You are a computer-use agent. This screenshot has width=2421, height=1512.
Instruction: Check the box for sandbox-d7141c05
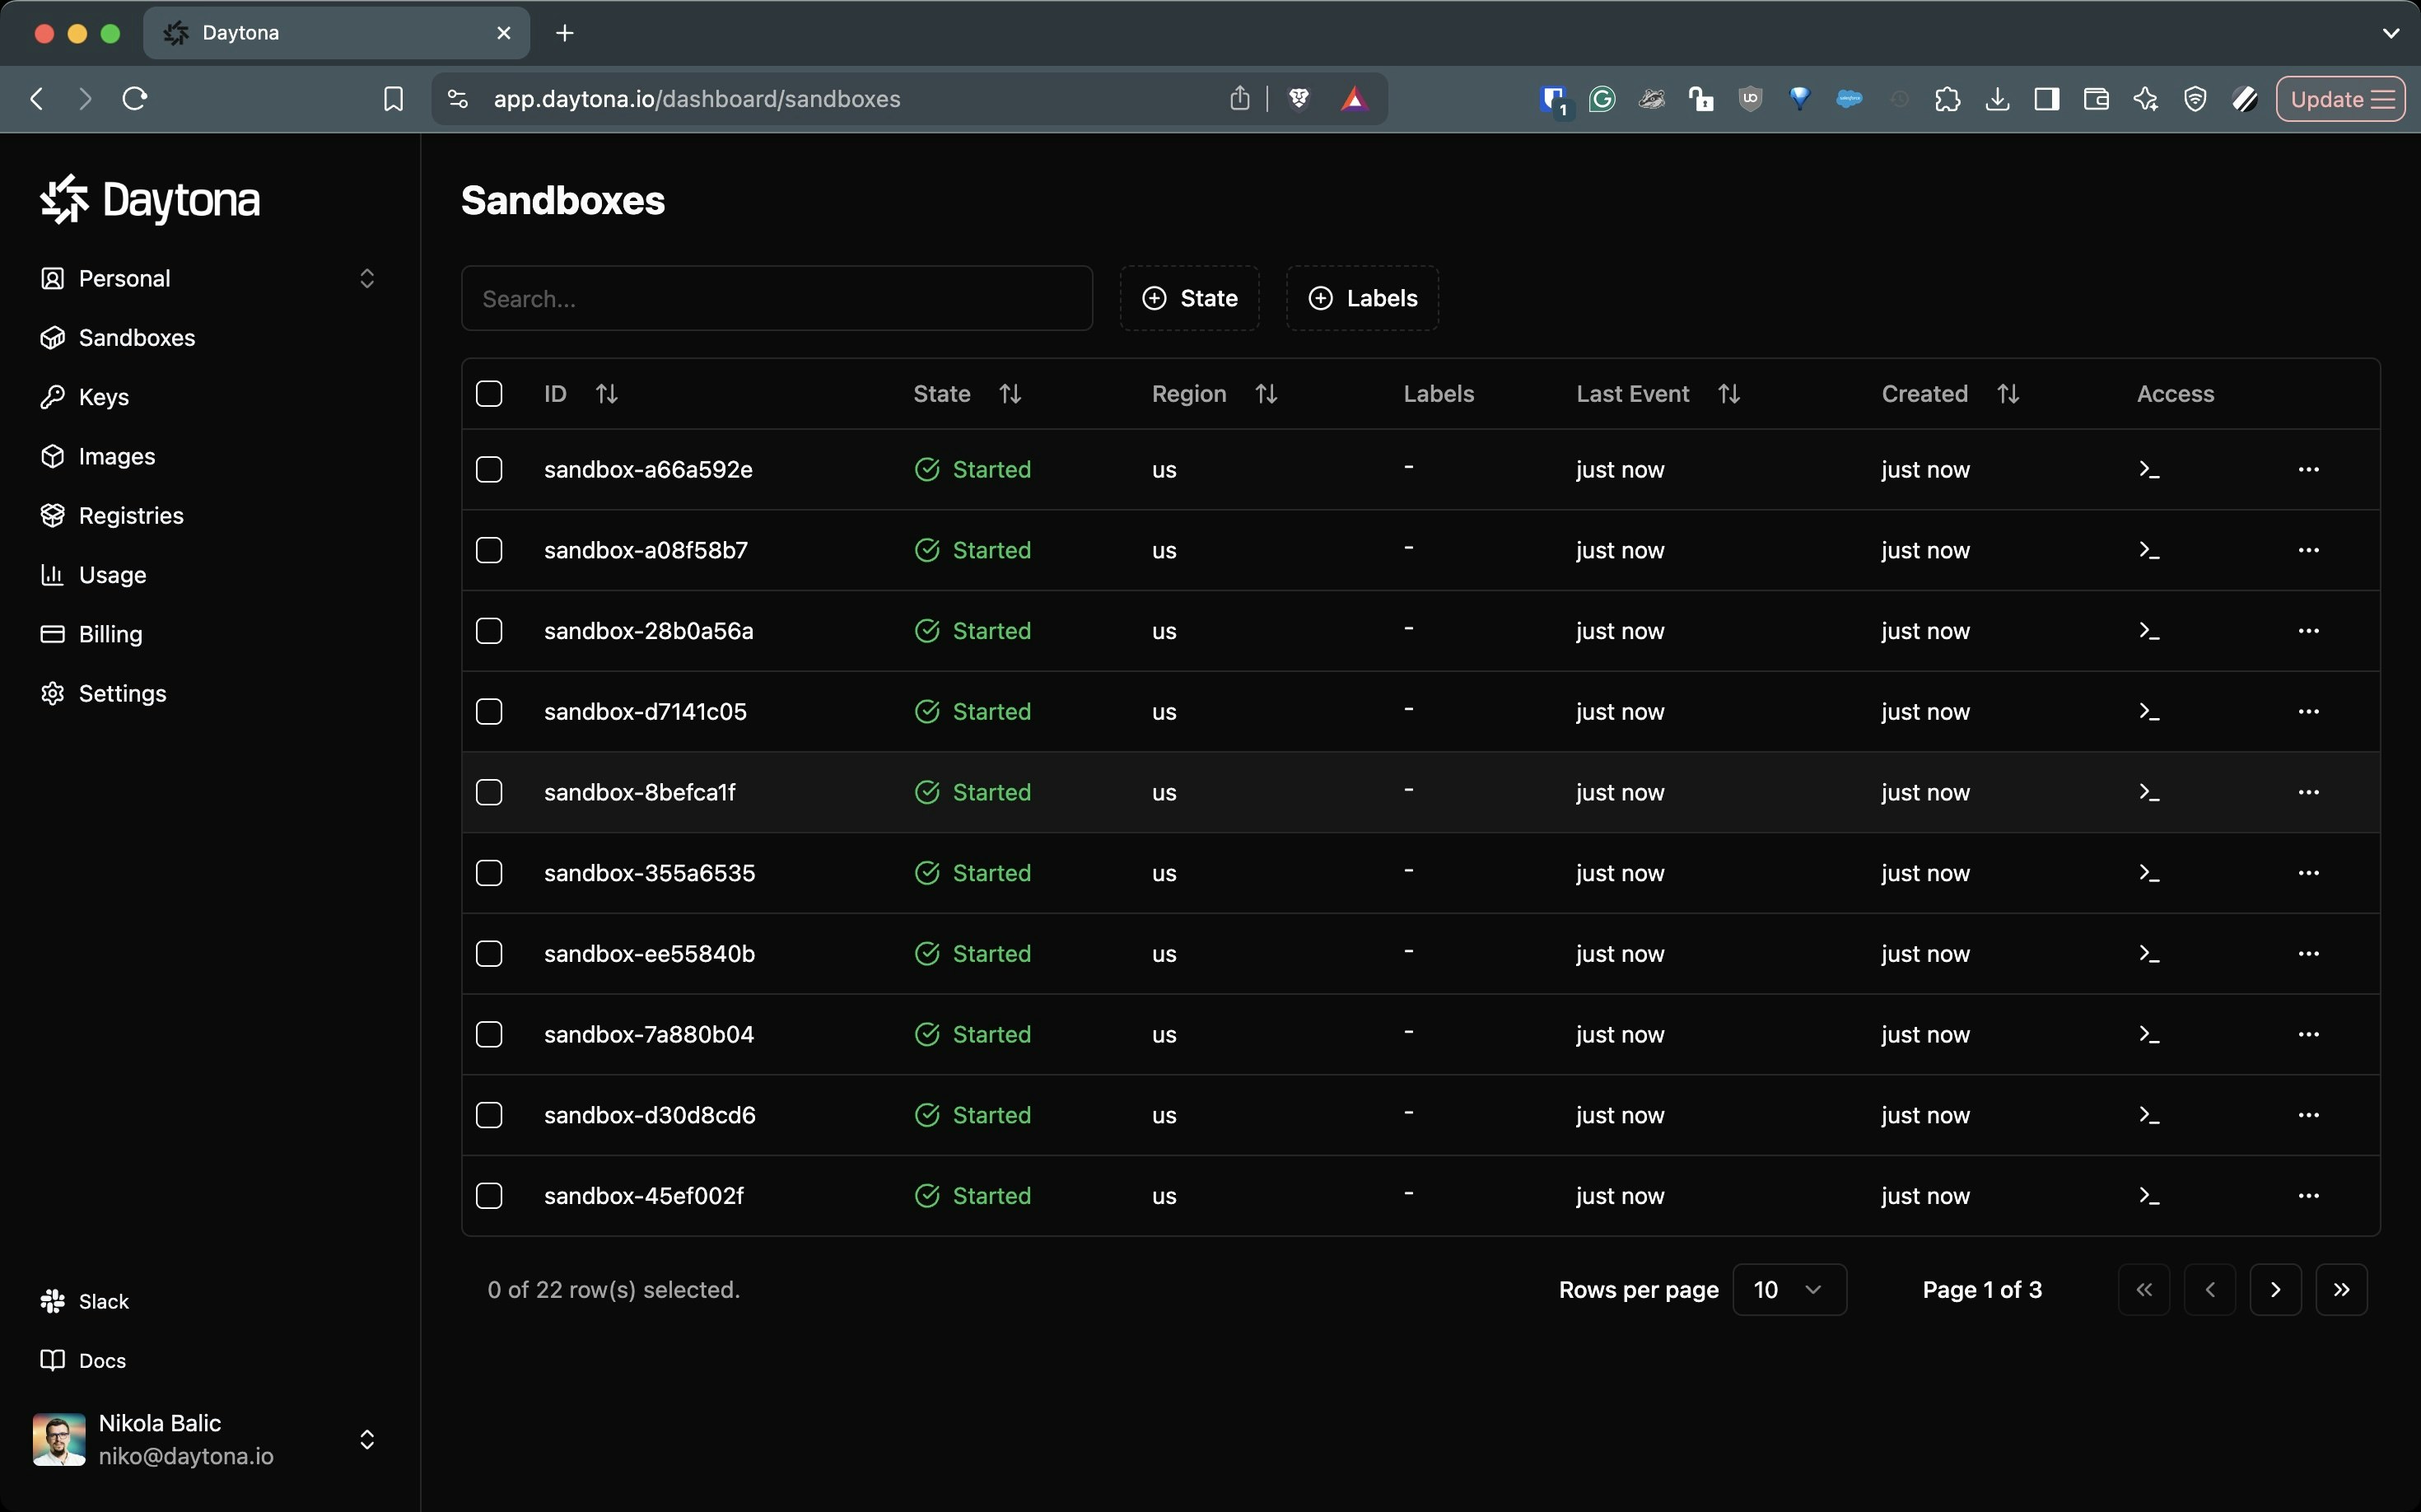tap(489, 712)
